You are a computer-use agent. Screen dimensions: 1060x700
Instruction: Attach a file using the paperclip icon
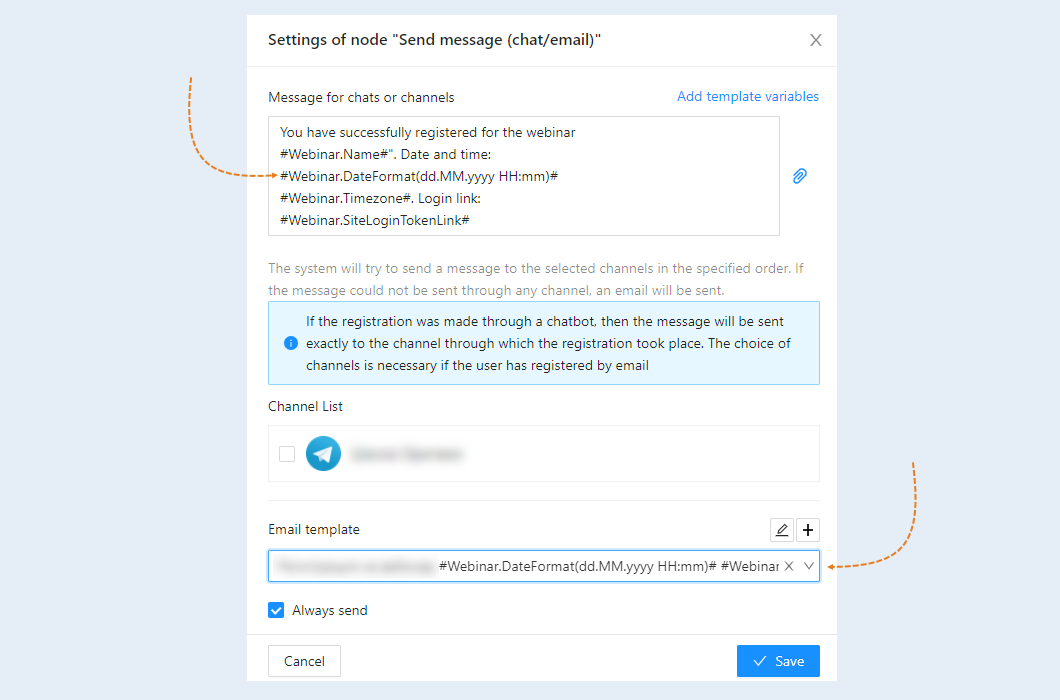(x=800, y=176)
